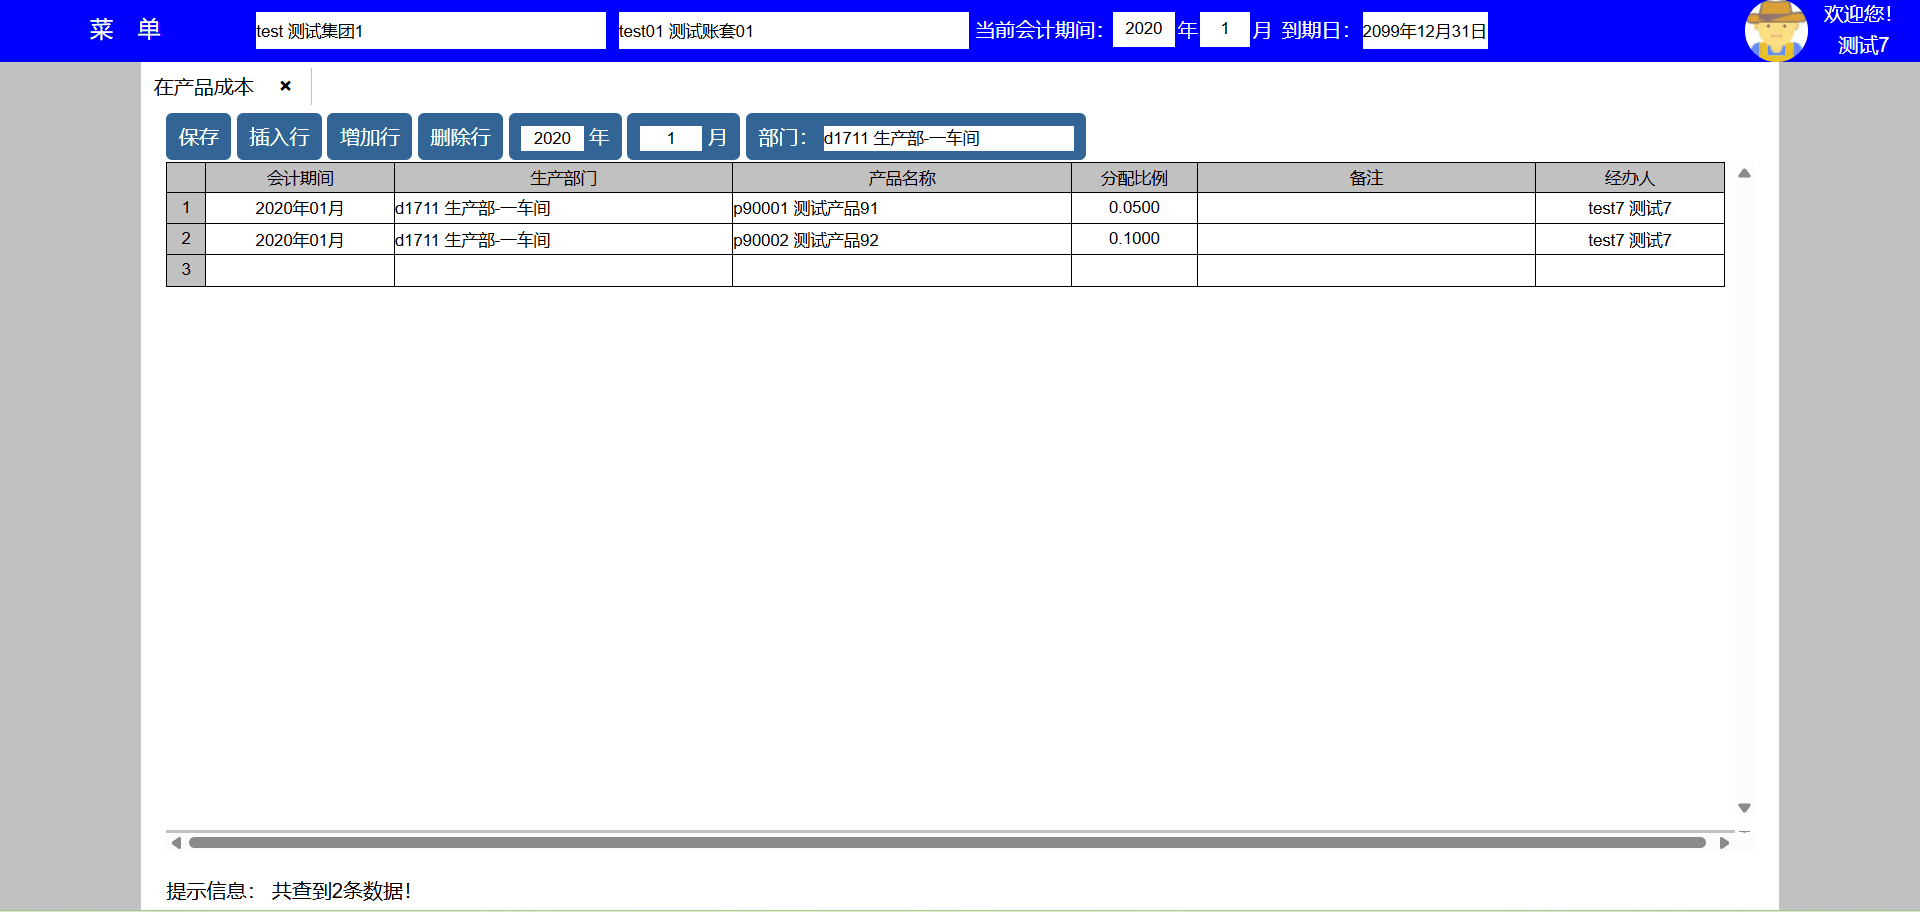Select row header number 3
This screenshot has height=912, width=1920.
pos(186,270)
